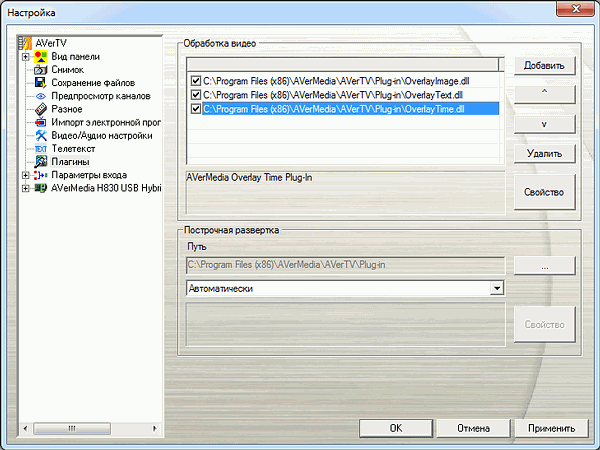Open the Разное remote control icon
The width and height of the screenshot is (600, 450).
pyautogui.click(x=41, y=109)
